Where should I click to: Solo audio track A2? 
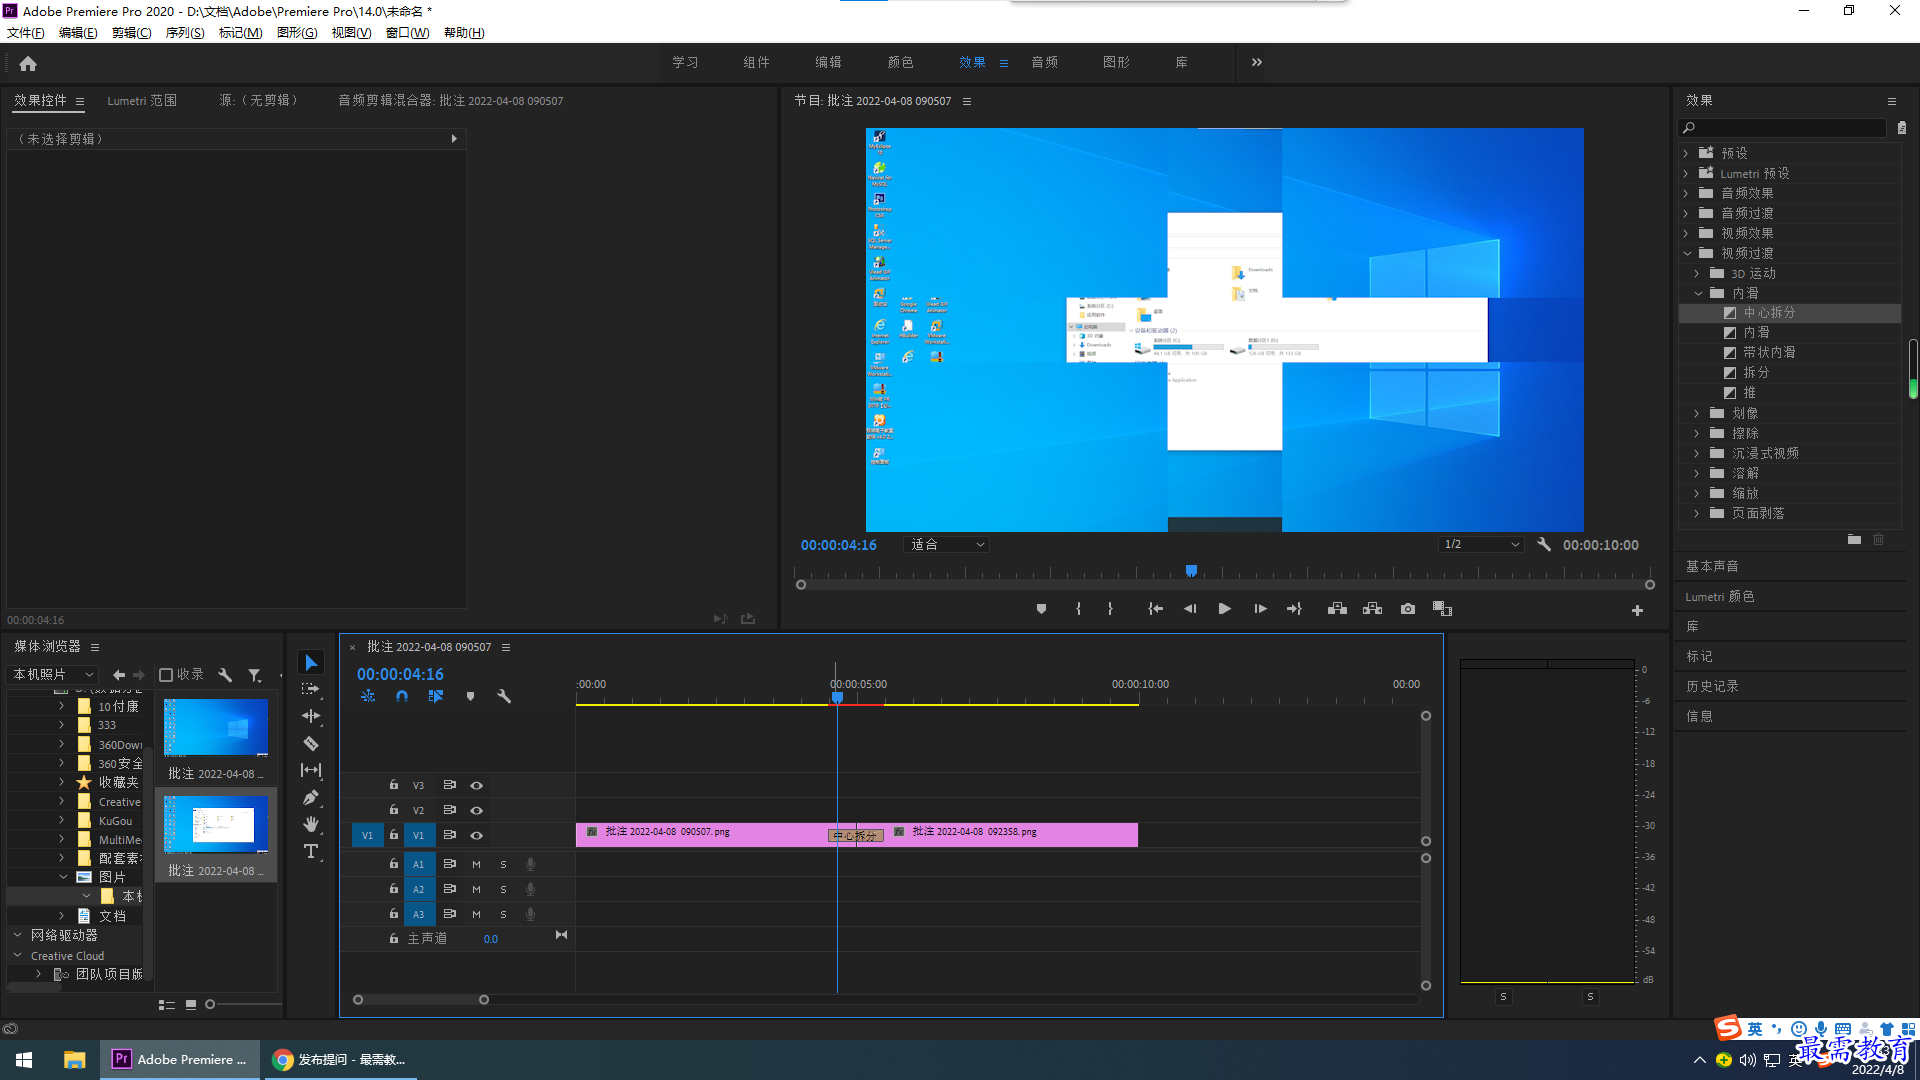[x=503, y=889]
